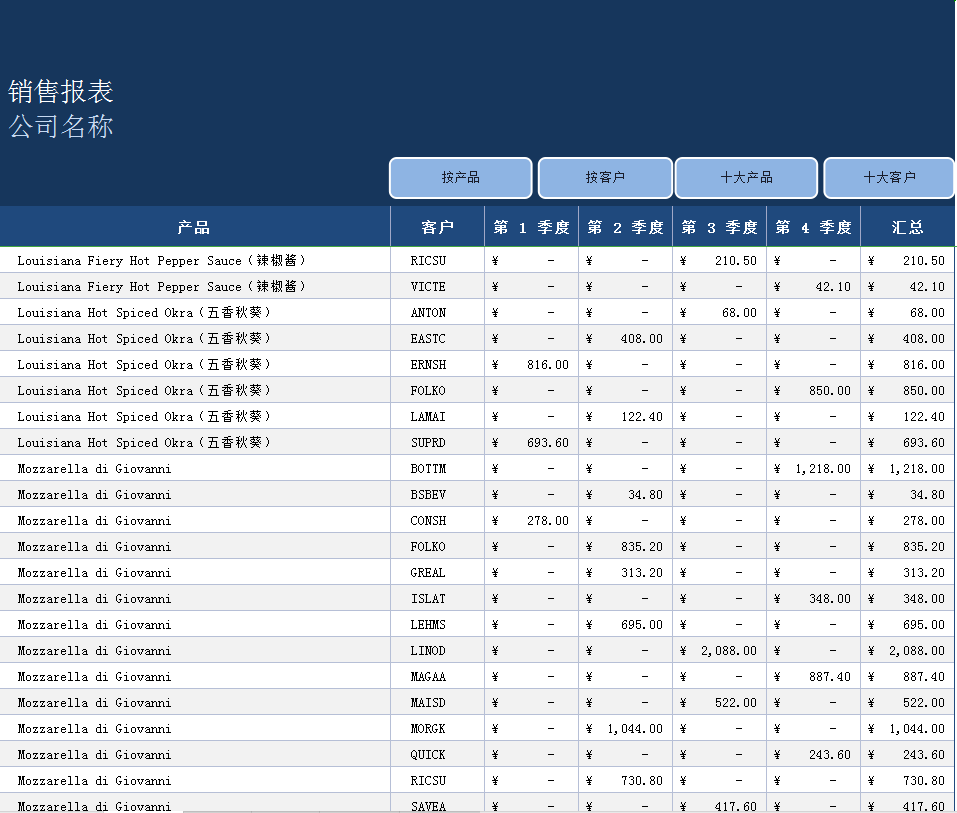Click the 销售报表 title text
The width and height of the screenshot is (957, 813).
60,90
